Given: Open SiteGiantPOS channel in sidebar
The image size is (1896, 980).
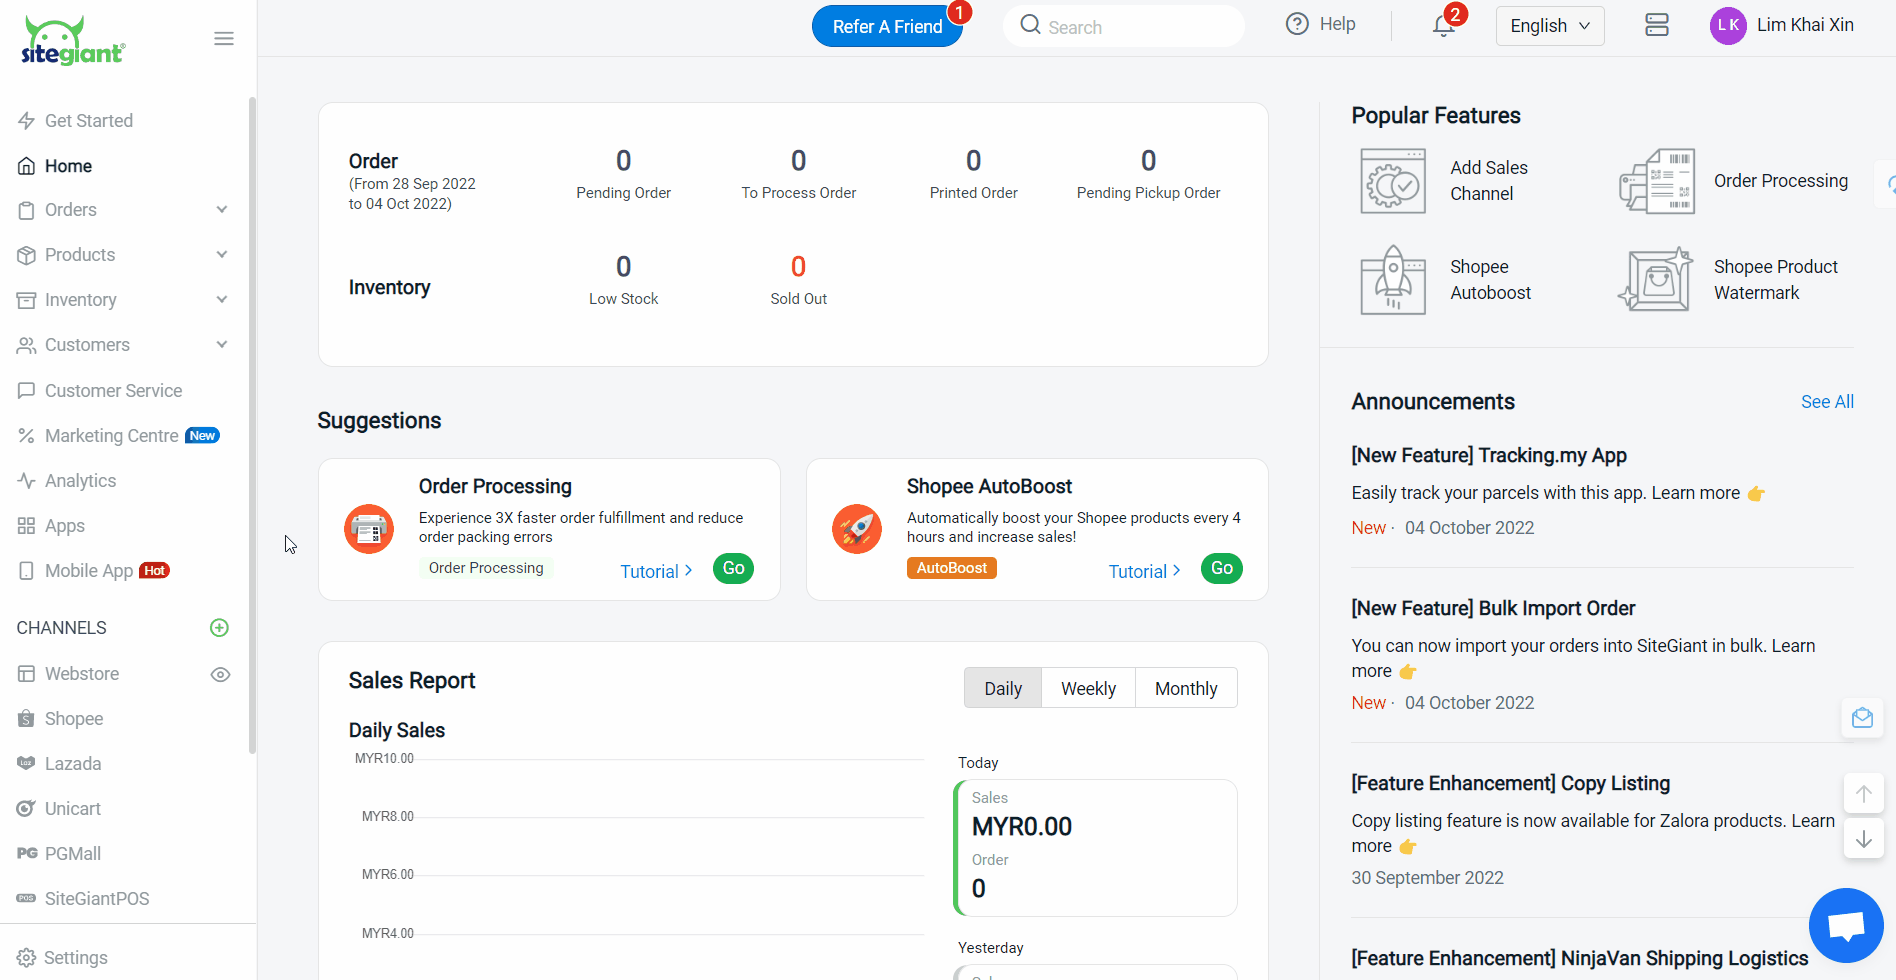Looking at the screenshot, I should coord(96,899).
